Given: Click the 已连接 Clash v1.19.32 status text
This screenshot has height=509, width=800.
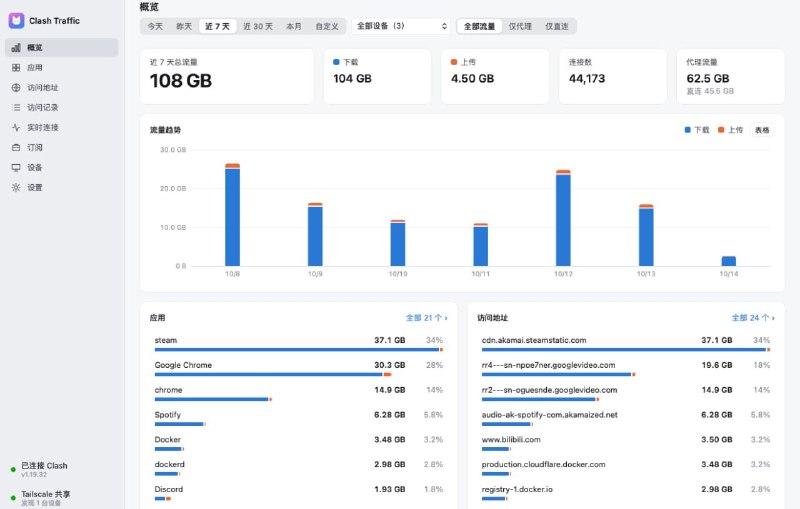Looking at the screenshot, I should coord(44,470).
